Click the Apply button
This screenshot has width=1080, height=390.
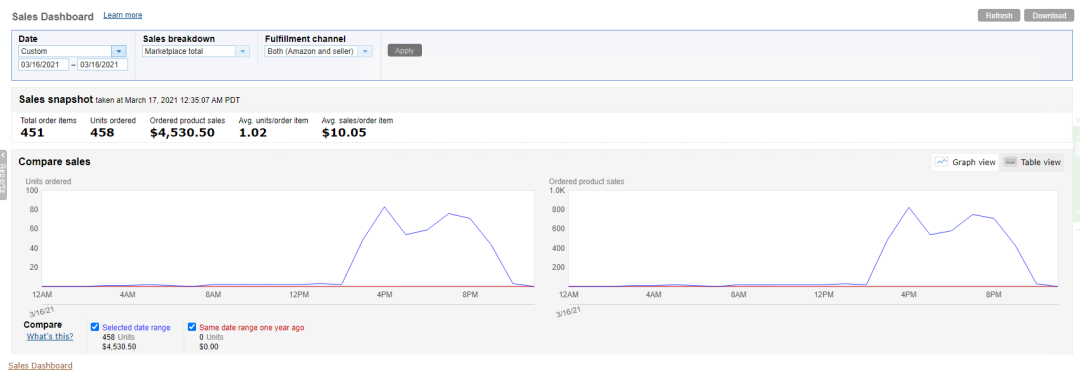[x=405, y=50]
